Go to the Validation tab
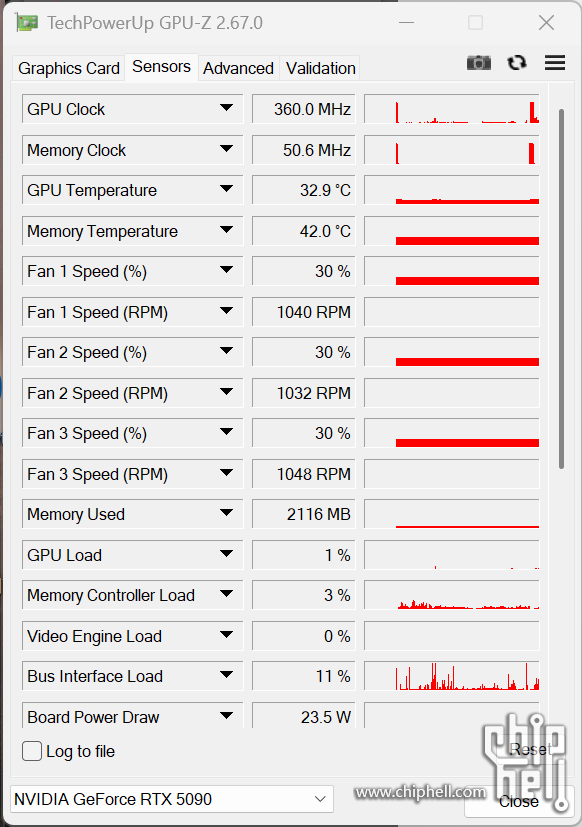The width and height of the screenshot is (582, 827). click(320, 68)
